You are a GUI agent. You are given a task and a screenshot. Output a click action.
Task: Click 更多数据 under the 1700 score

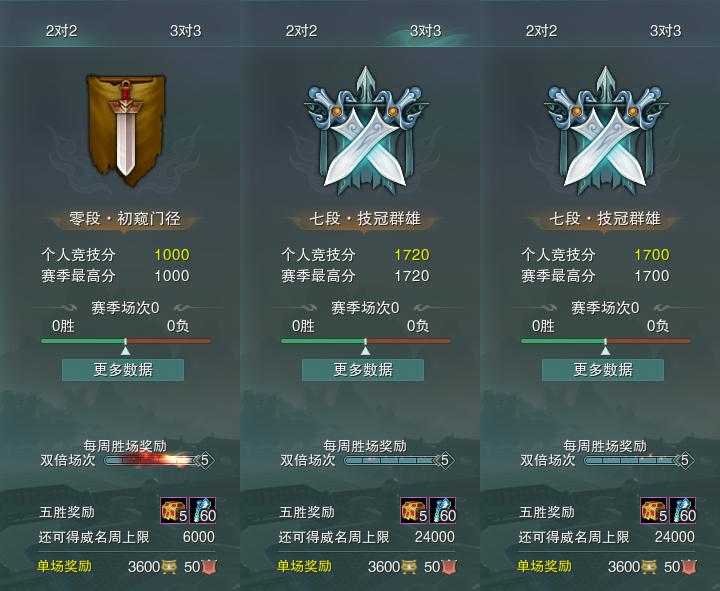point(603,370)
